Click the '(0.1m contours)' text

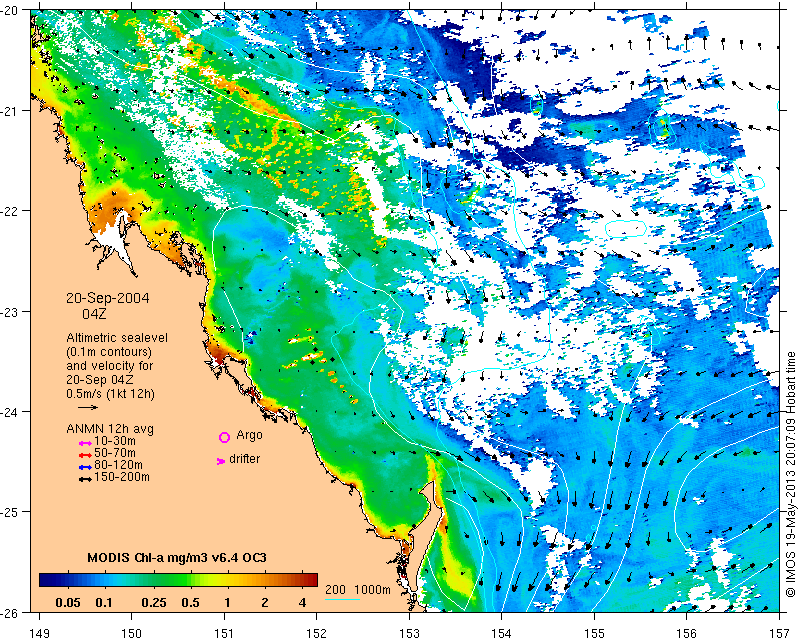click(109, 352)
